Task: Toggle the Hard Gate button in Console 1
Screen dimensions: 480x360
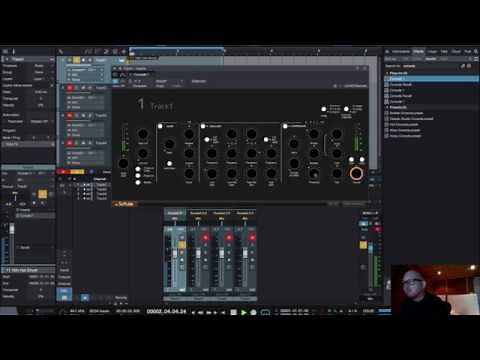Action: pyautogui.click(x=169, y=163)
